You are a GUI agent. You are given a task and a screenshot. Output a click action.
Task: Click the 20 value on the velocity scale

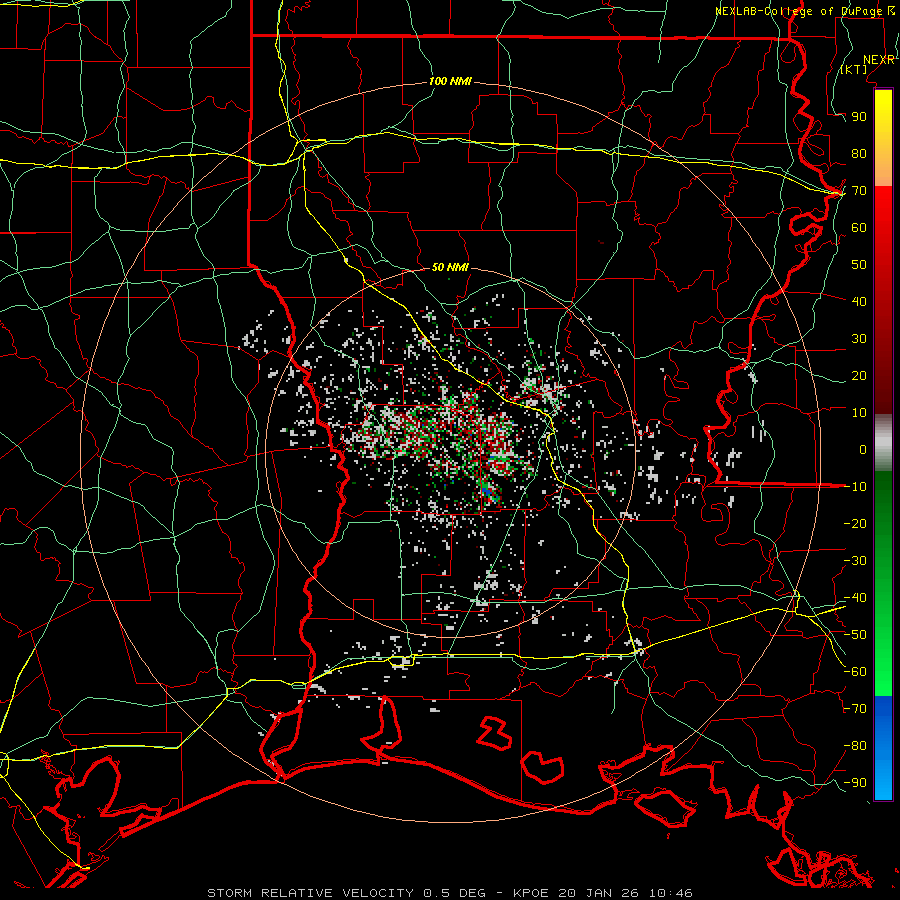pos(859,376)
